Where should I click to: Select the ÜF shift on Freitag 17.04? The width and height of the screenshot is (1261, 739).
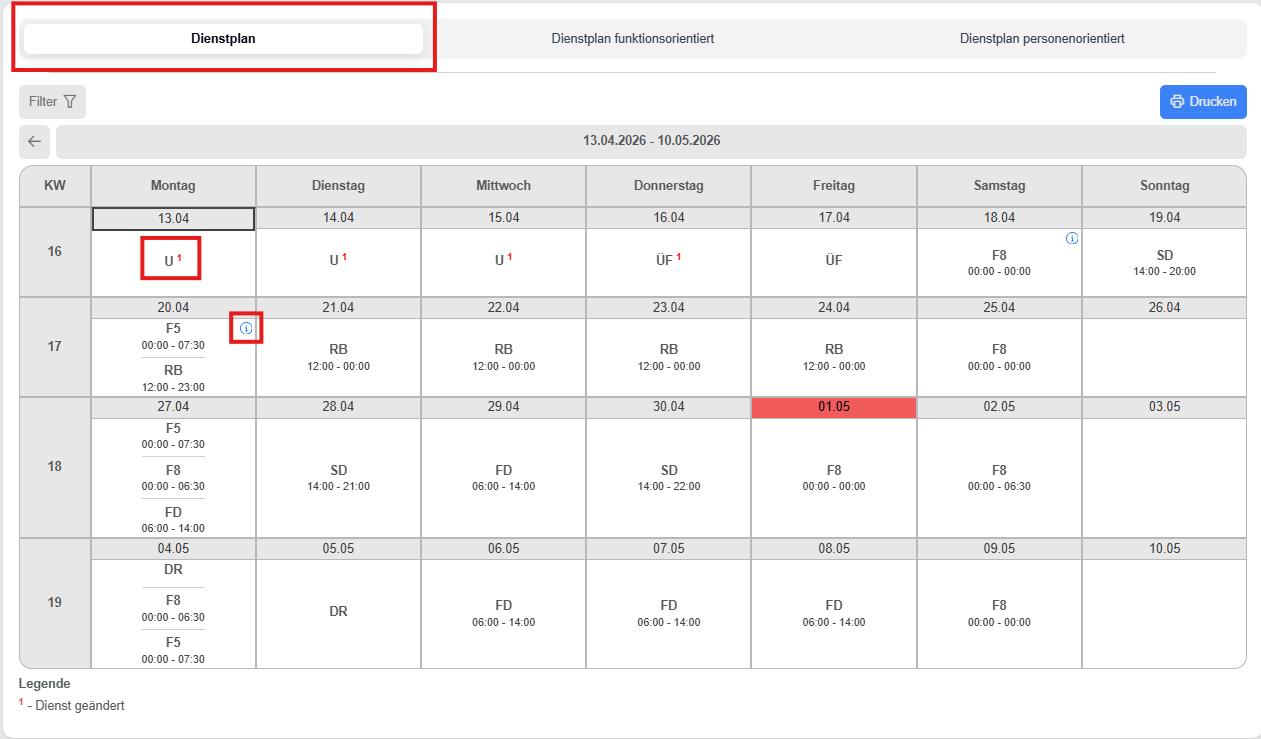833,261
